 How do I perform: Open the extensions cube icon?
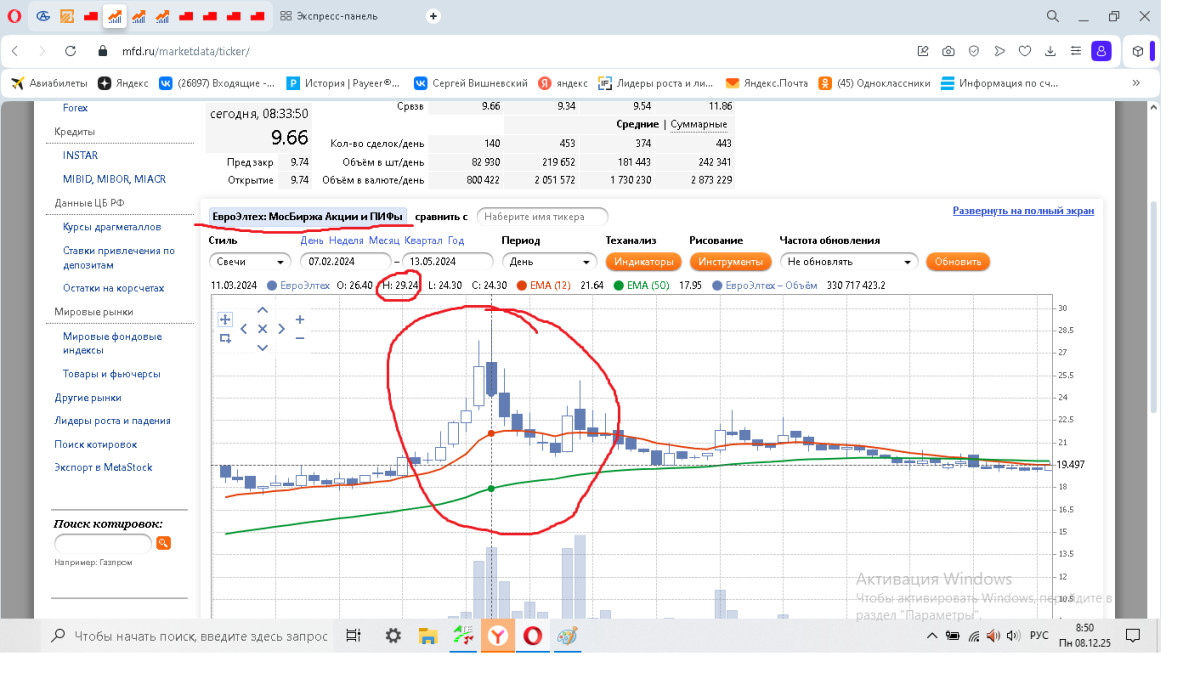[1138, 51]
